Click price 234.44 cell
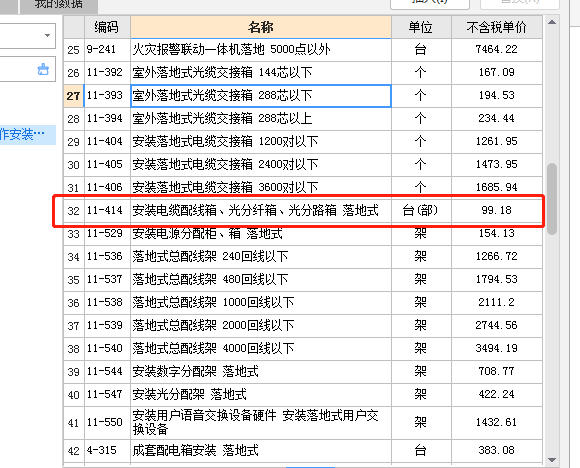 tap(496, 119)
